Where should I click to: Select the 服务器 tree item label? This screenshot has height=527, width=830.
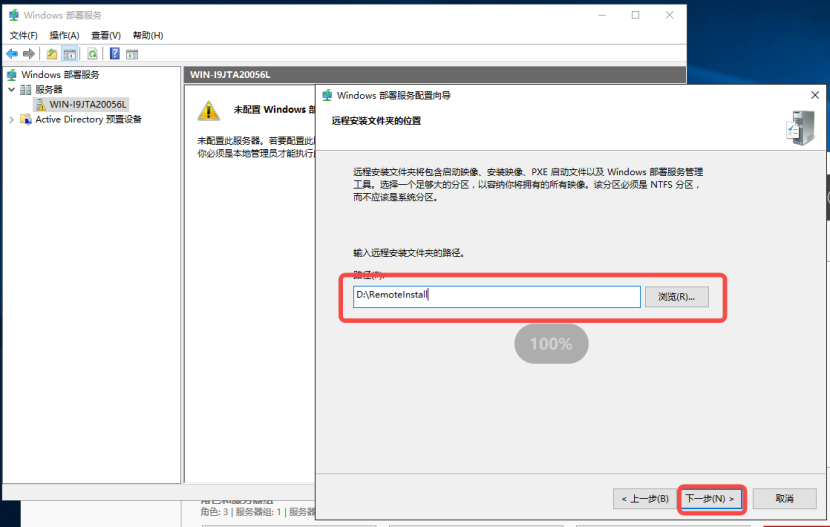(x=49, y=89)
